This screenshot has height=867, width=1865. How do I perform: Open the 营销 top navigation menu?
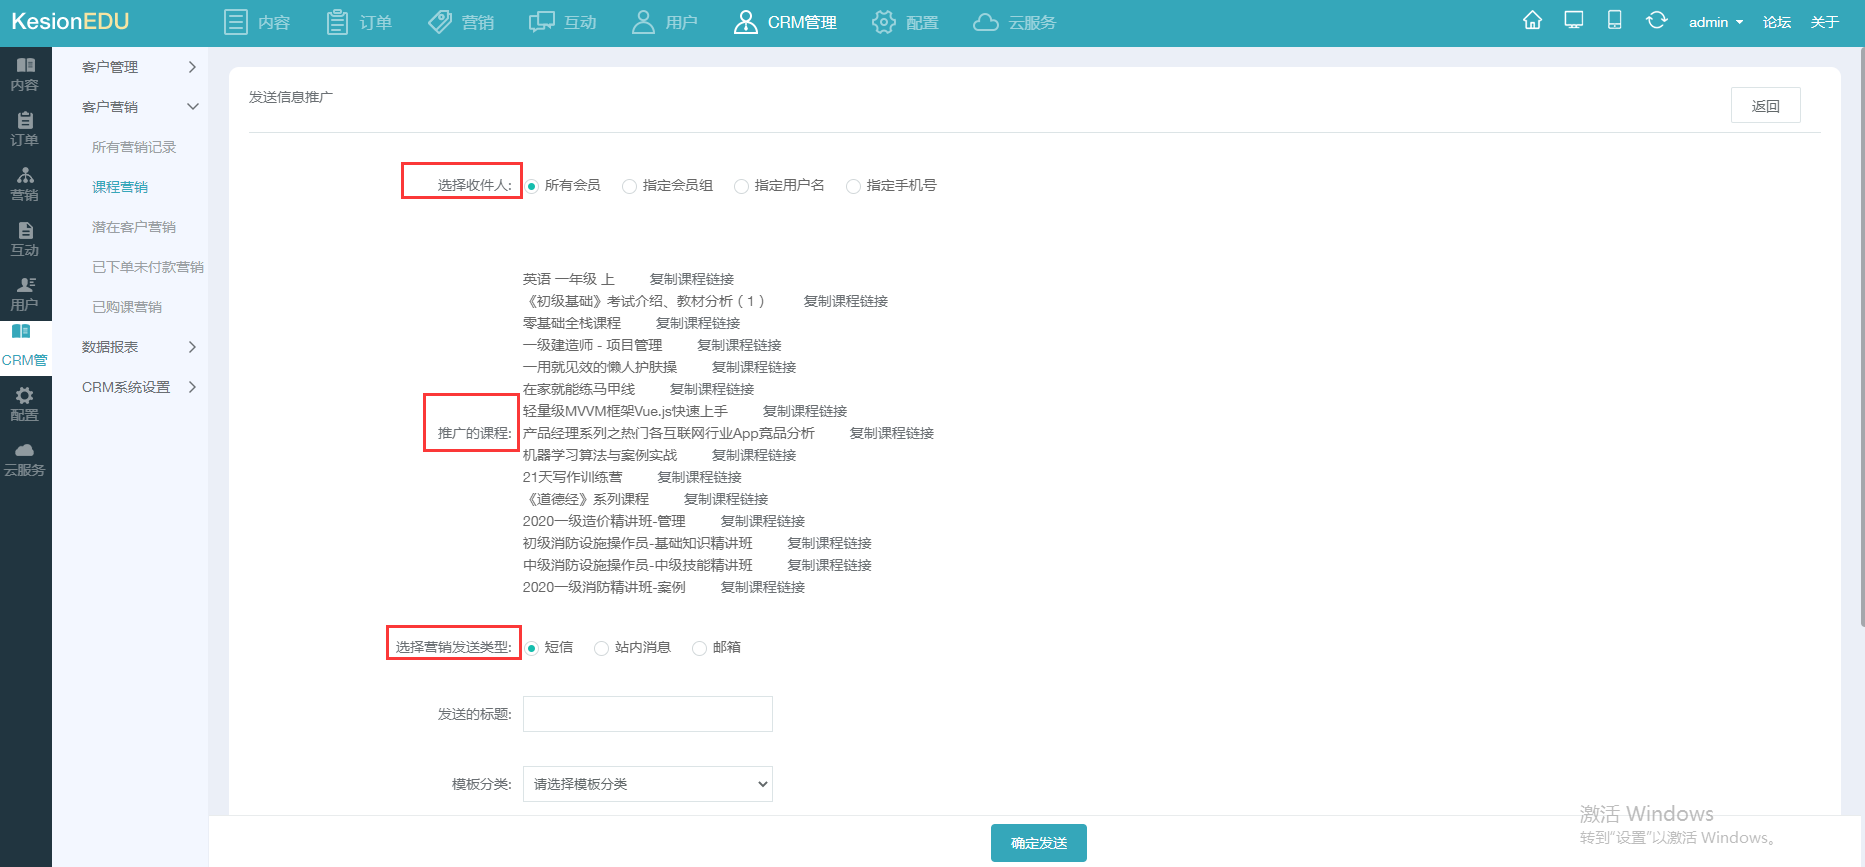pos(461,22)
